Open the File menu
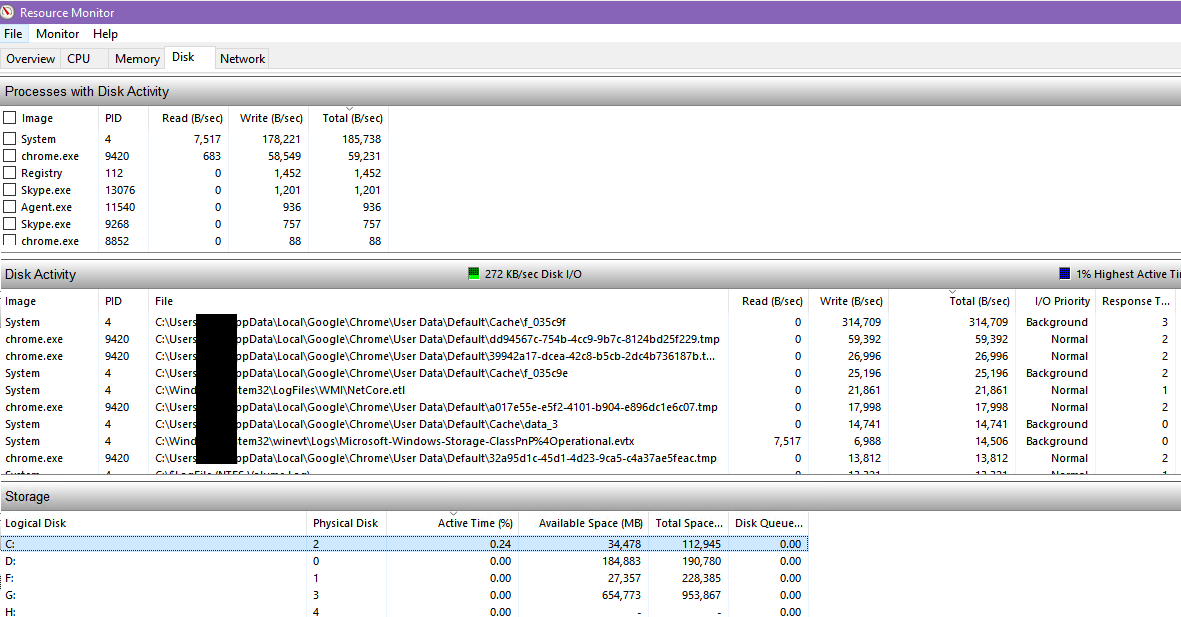1181x617 pixels. (x=14, y=34)
